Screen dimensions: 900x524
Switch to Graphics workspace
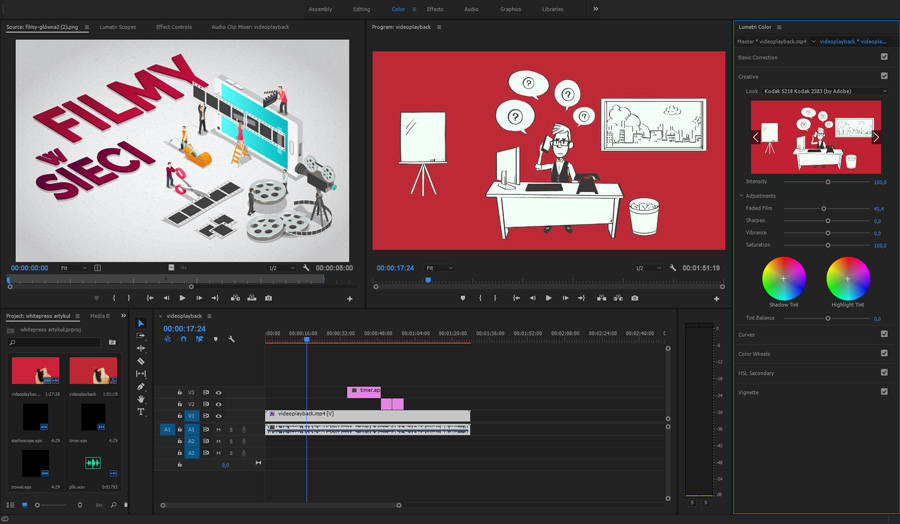point(510,9)
